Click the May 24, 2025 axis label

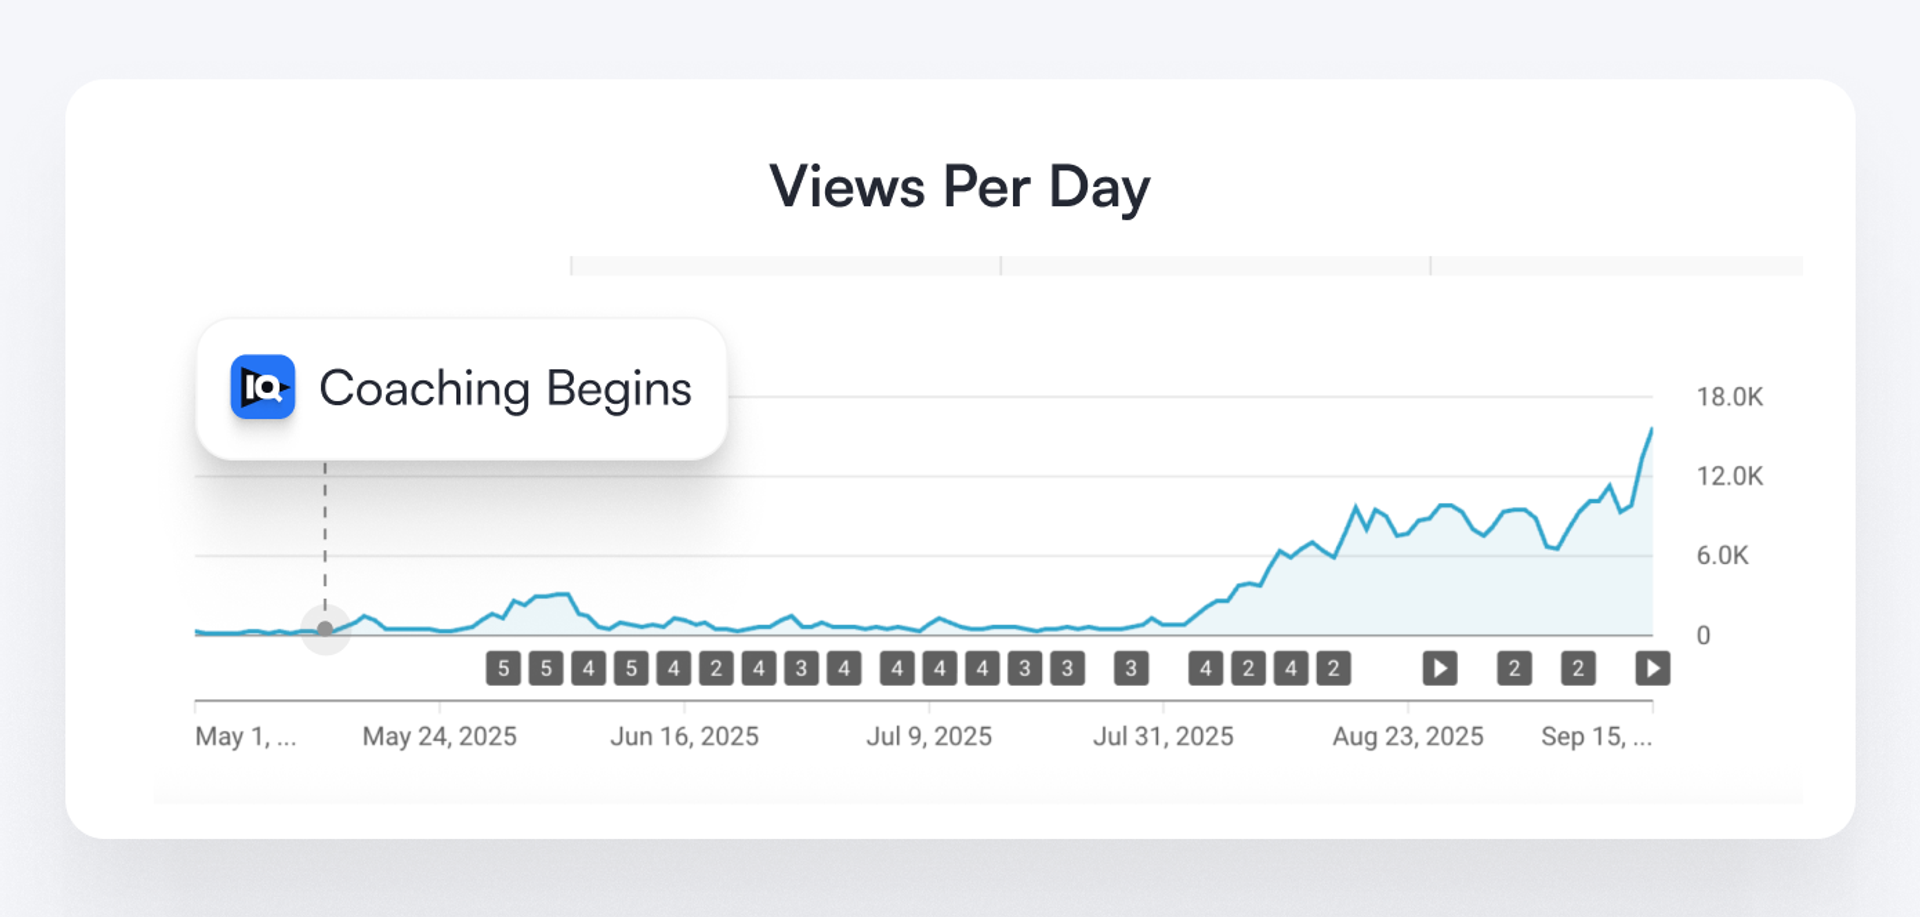(x=439, y=737)
